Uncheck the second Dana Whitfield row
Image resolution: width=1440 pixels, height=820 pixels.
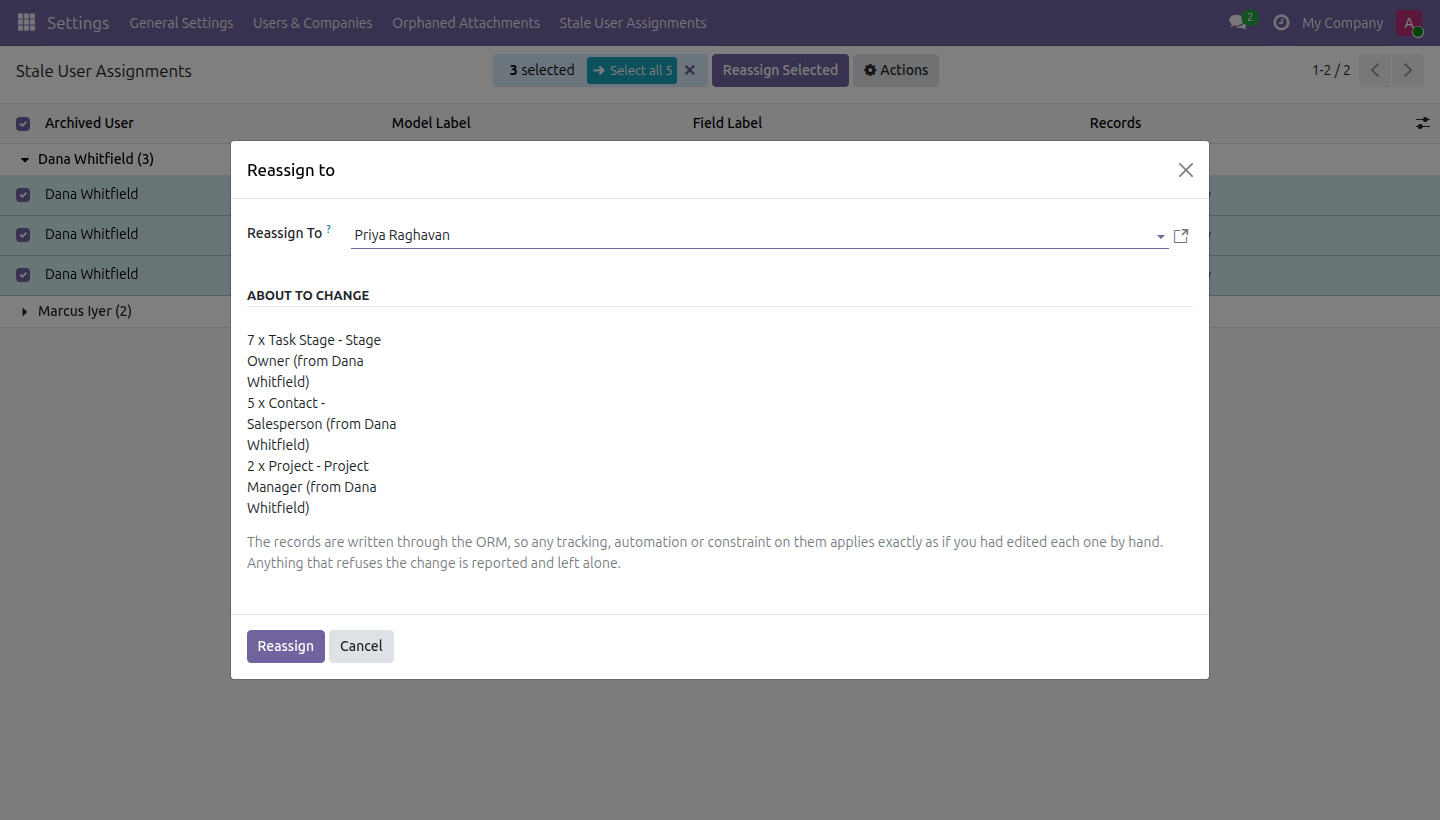(23, 235)
